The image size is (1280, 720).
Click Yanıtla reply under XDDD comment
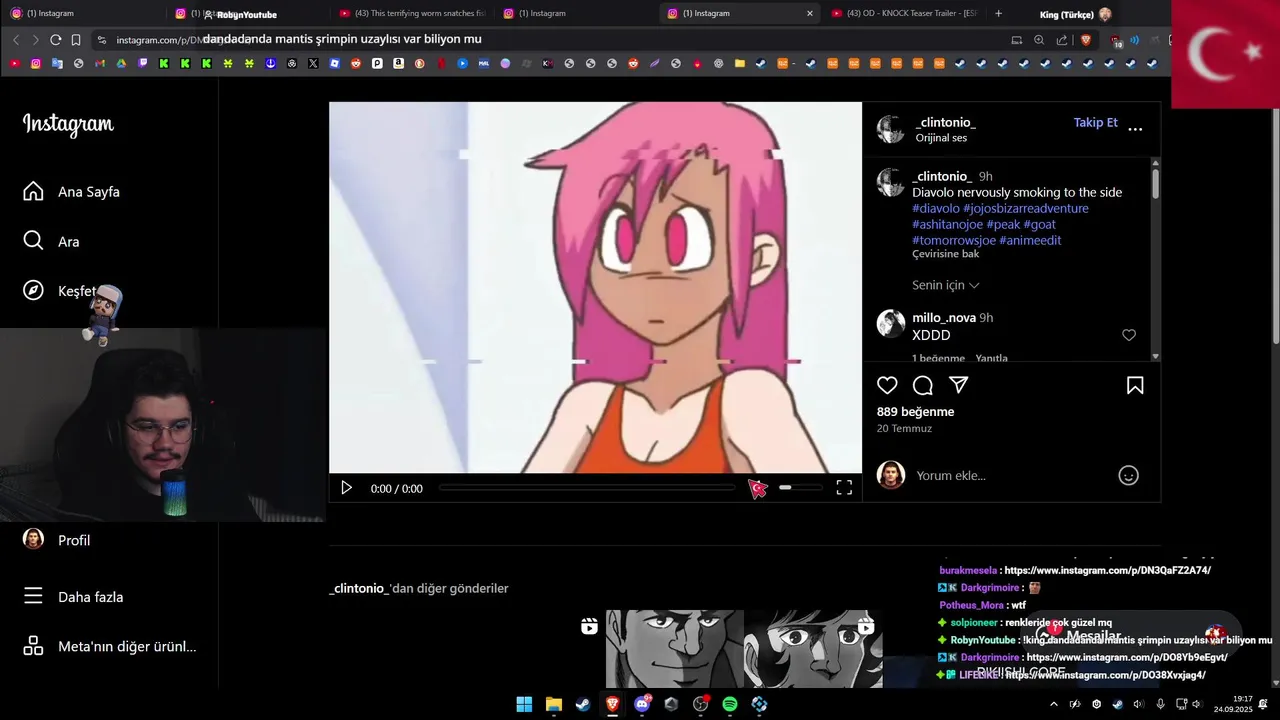[991, 358]
